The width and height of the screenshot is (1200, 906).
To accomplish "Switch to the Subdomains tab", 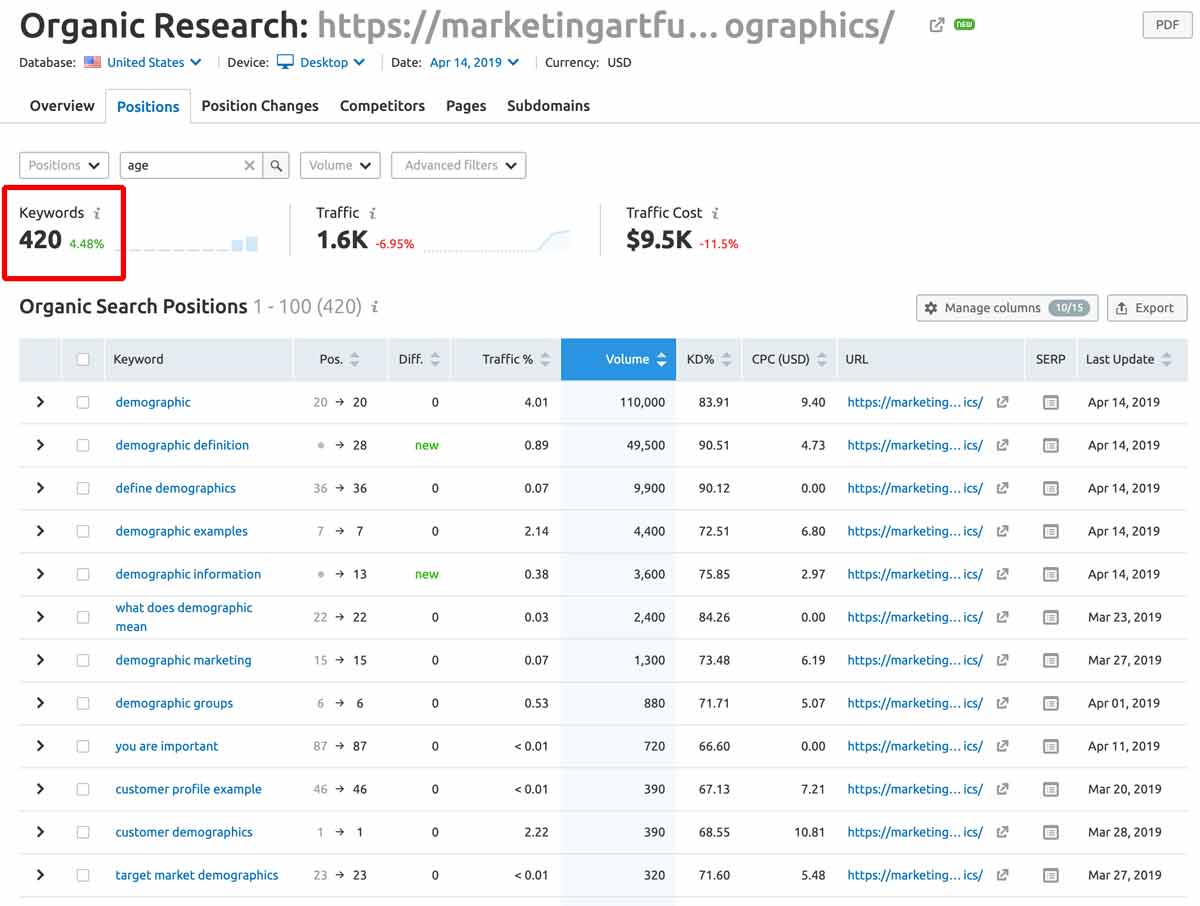I will (548, 106).
